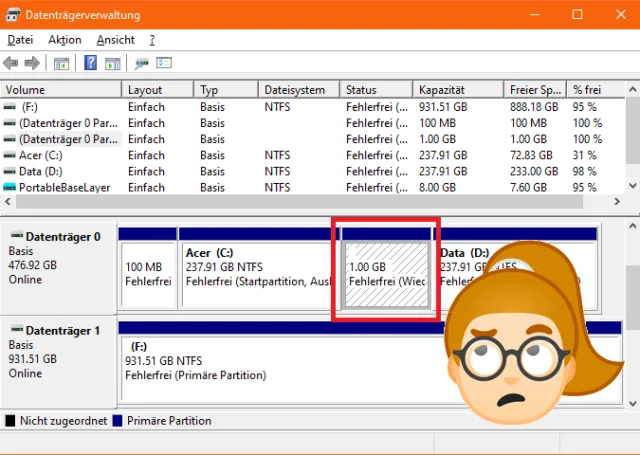Open the Ansicht menu
The image size is (640, 455).
[115, 40]
